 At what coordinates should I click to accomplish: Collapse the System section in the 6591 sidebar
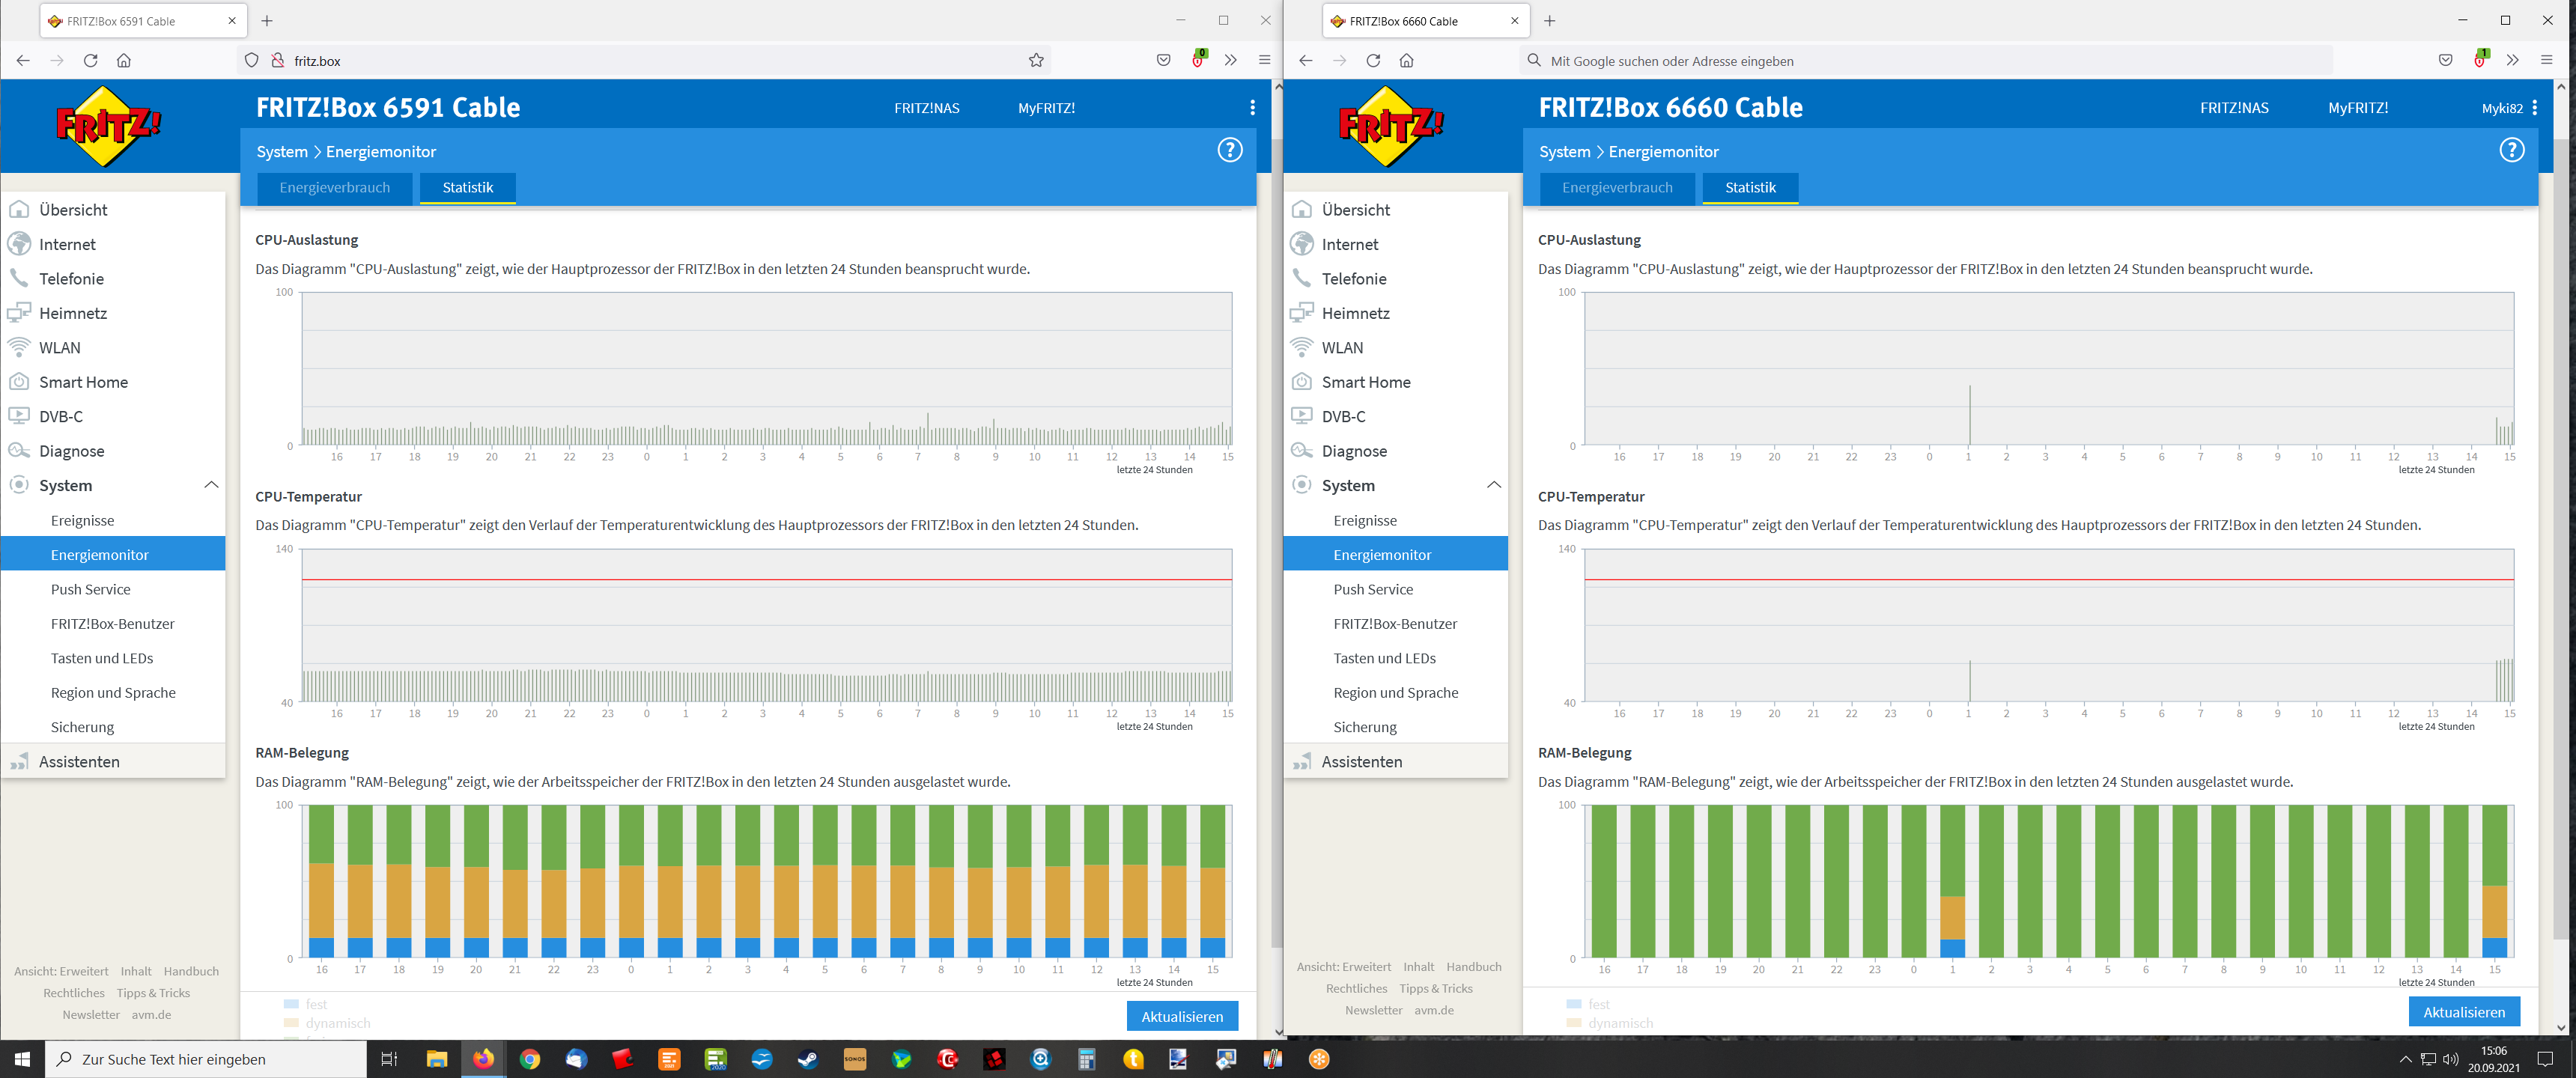click(x=211, y=485)
